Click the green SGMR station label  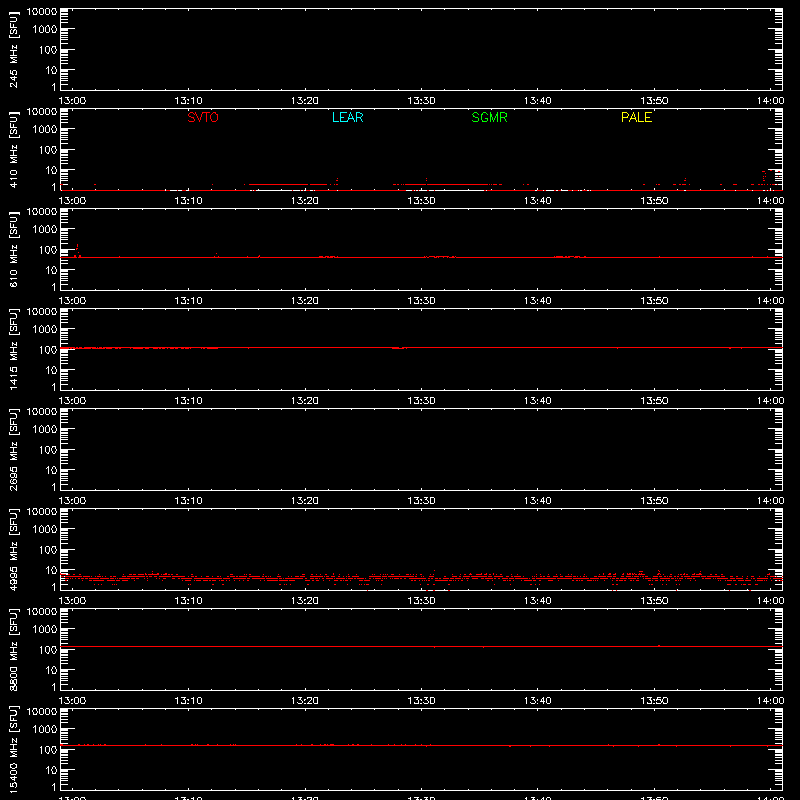pyautogui.click(x=489, y=117)
